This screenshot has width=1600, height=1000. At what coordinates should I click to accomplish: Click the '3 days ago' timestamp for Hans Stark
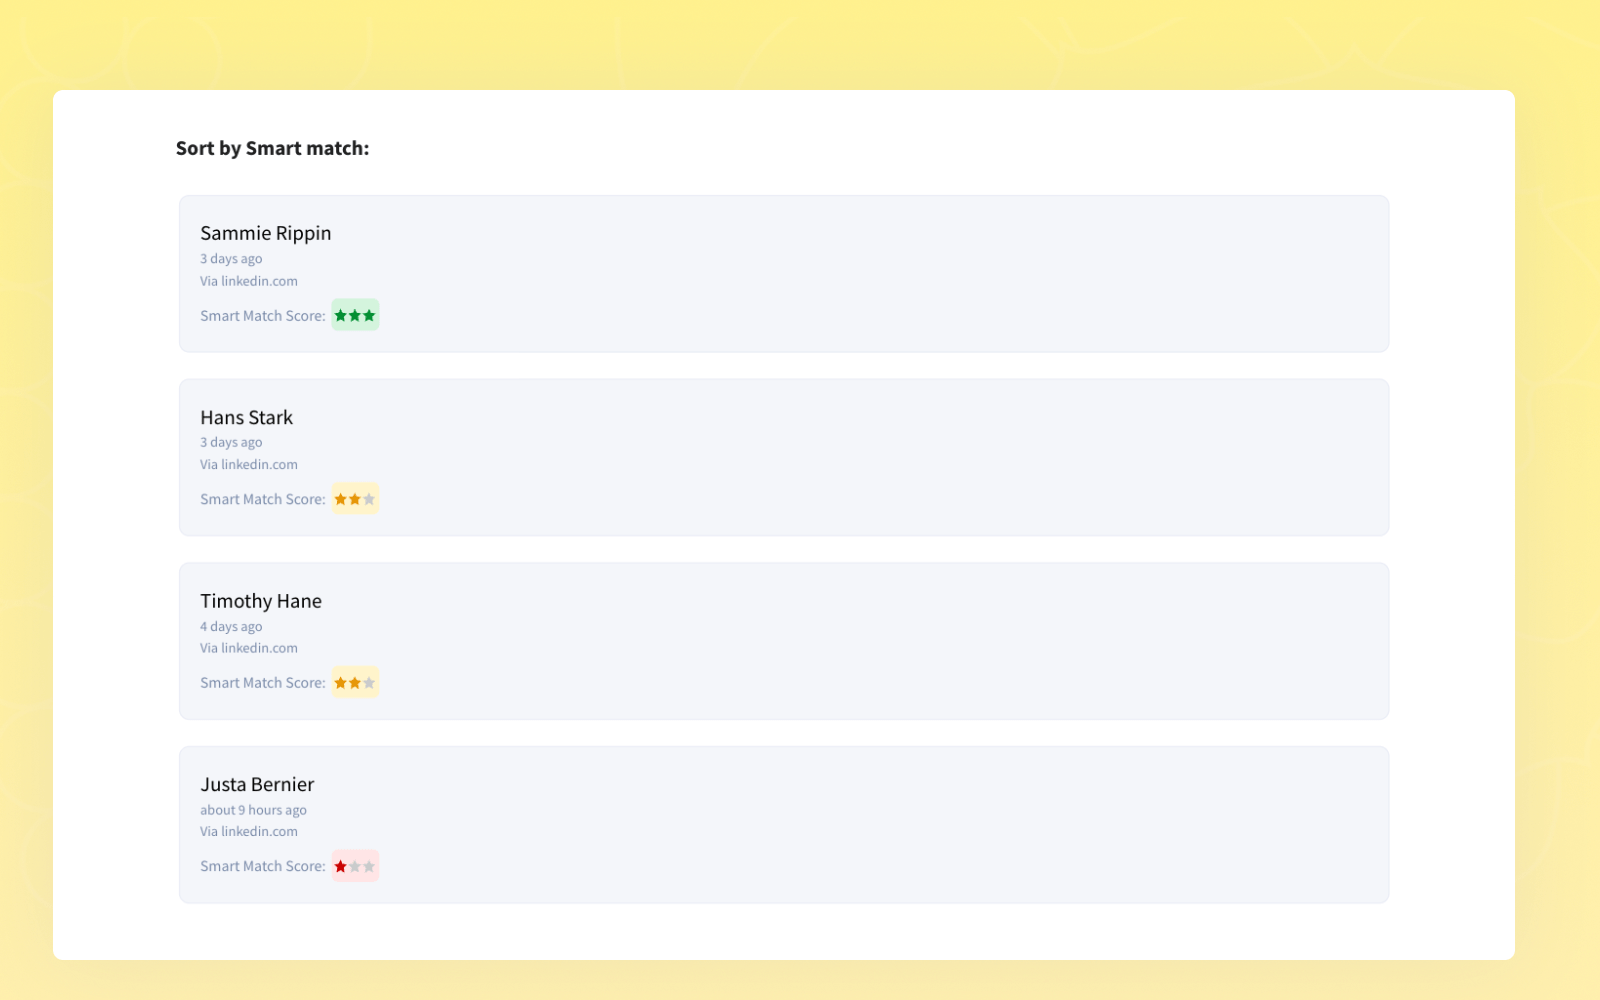coord(231,443)
